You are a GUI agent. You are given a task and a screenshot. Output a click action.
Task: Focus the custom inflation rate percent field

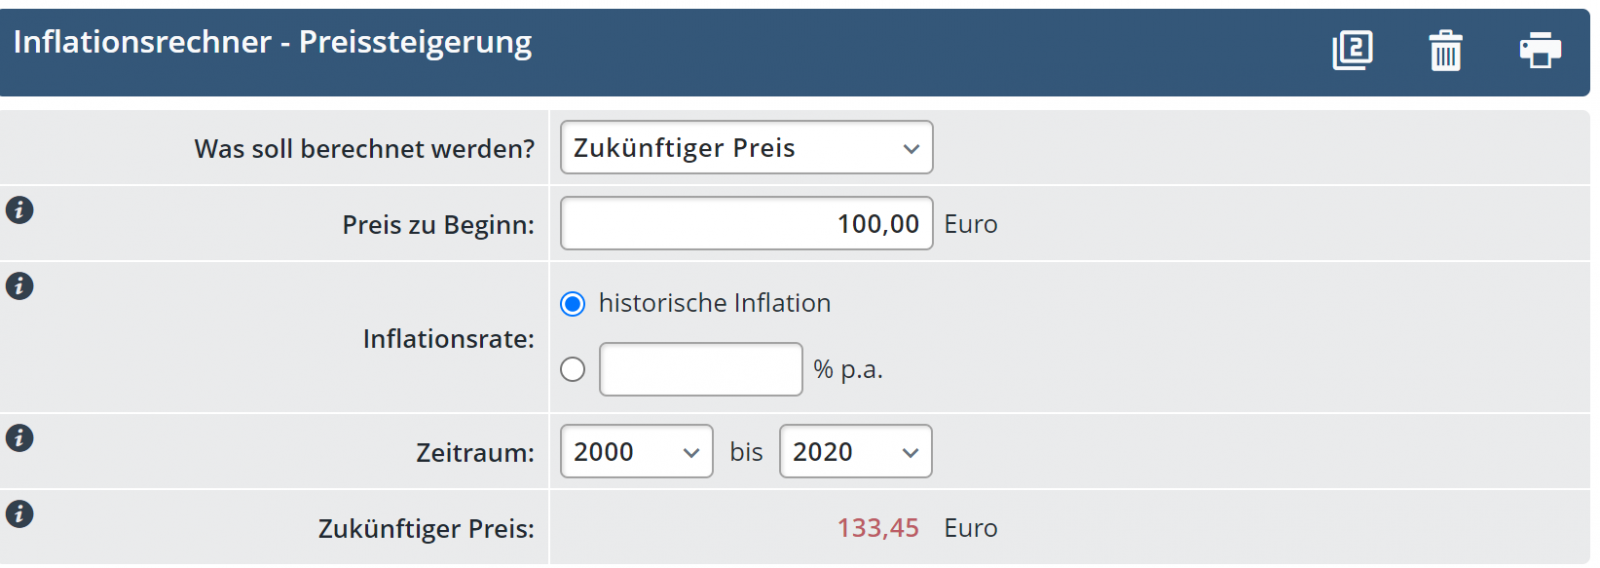pyautogui.click(x=700, y=370)
